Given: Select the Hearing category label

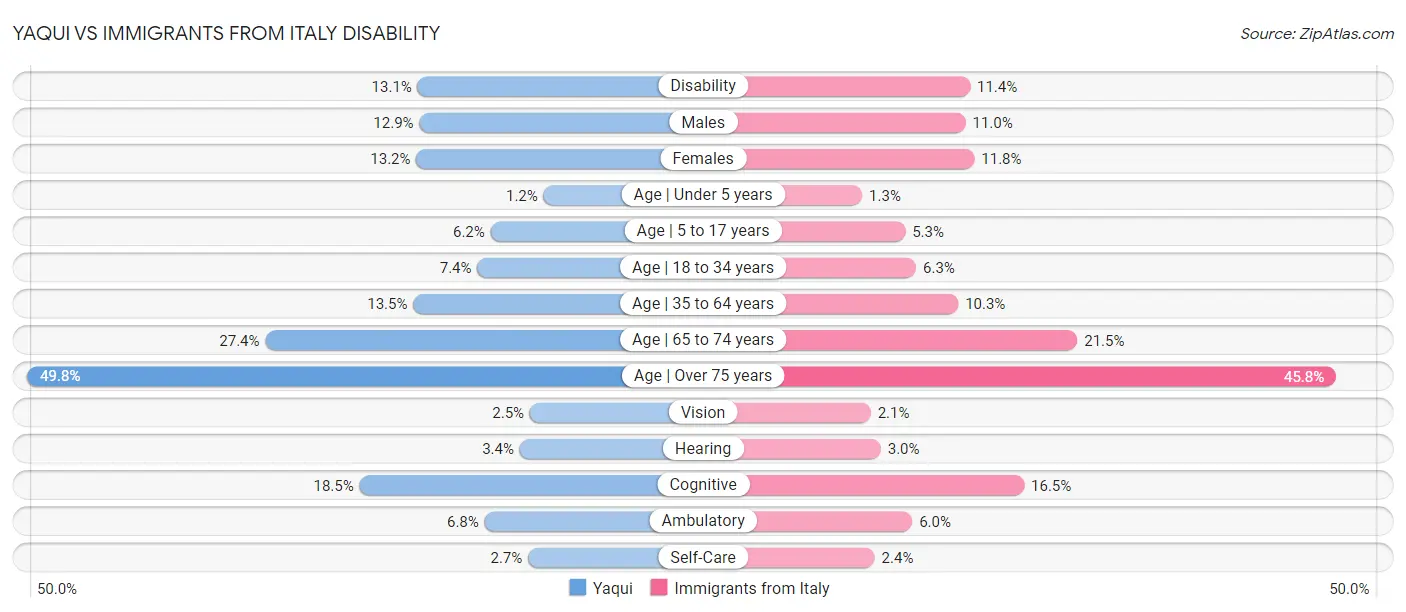Looking at the screenshot, I should pyautogui.click(x=703, y=449).
